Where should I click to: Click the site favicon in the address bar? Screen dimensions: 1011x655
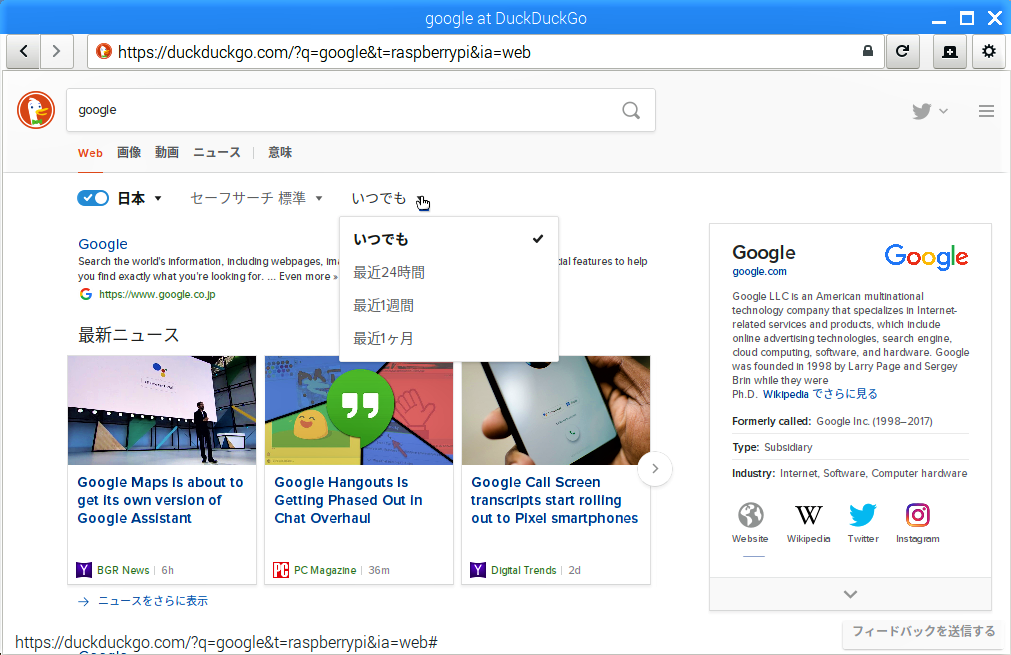click(x=103, y=52)
